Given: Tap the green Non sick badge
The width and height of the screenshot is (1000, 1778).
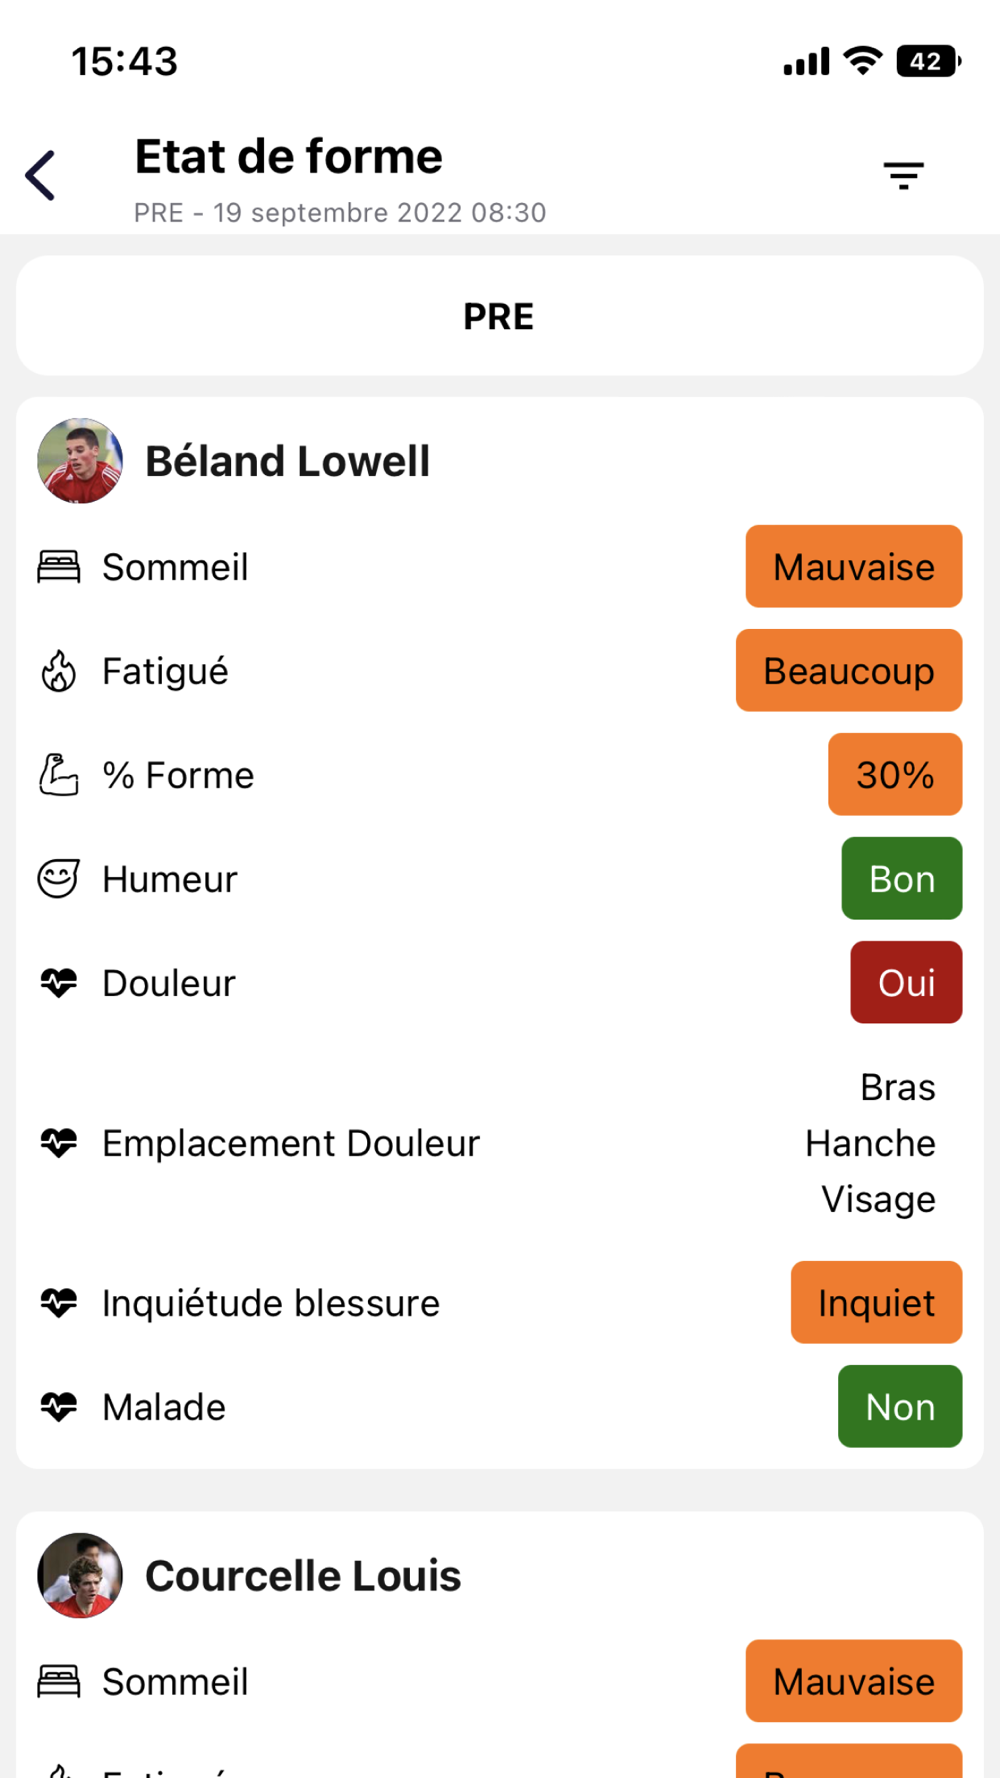Looking at the screenshot, I should pyautogui.click(x=900, y=1406).
